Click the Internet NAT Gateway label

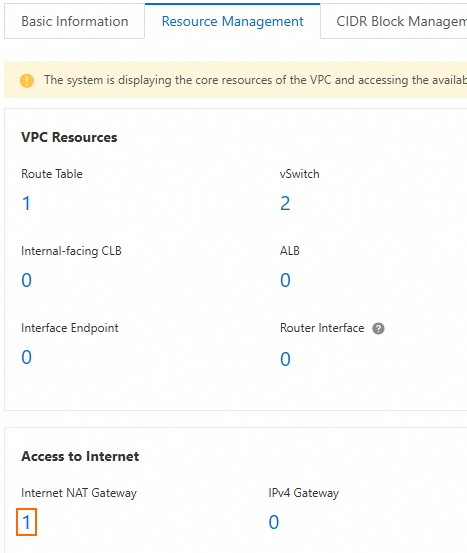pyautogui.click(x=79, y=493)
